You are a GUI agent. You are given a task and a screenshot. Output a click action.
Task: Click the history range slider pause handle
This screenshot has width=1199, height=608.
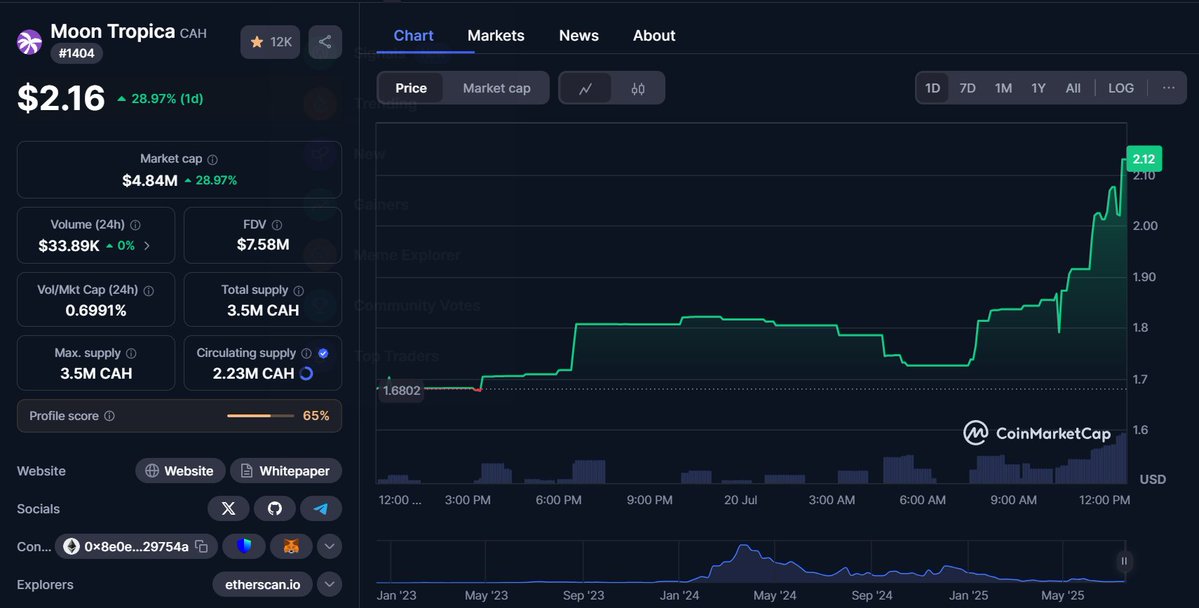pos(1124,561)
